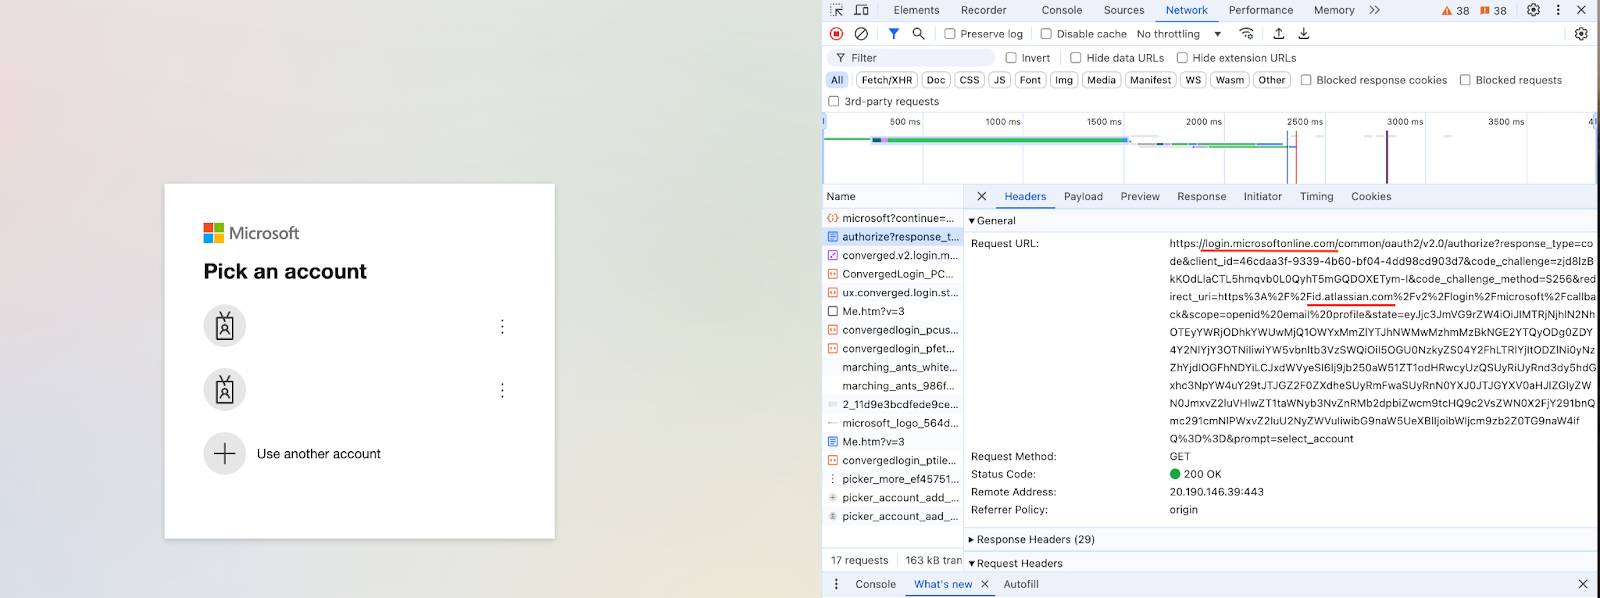This screenshot has height=598, width=1600.
Task: Clear the network log icon
Action: coord(861,34)
